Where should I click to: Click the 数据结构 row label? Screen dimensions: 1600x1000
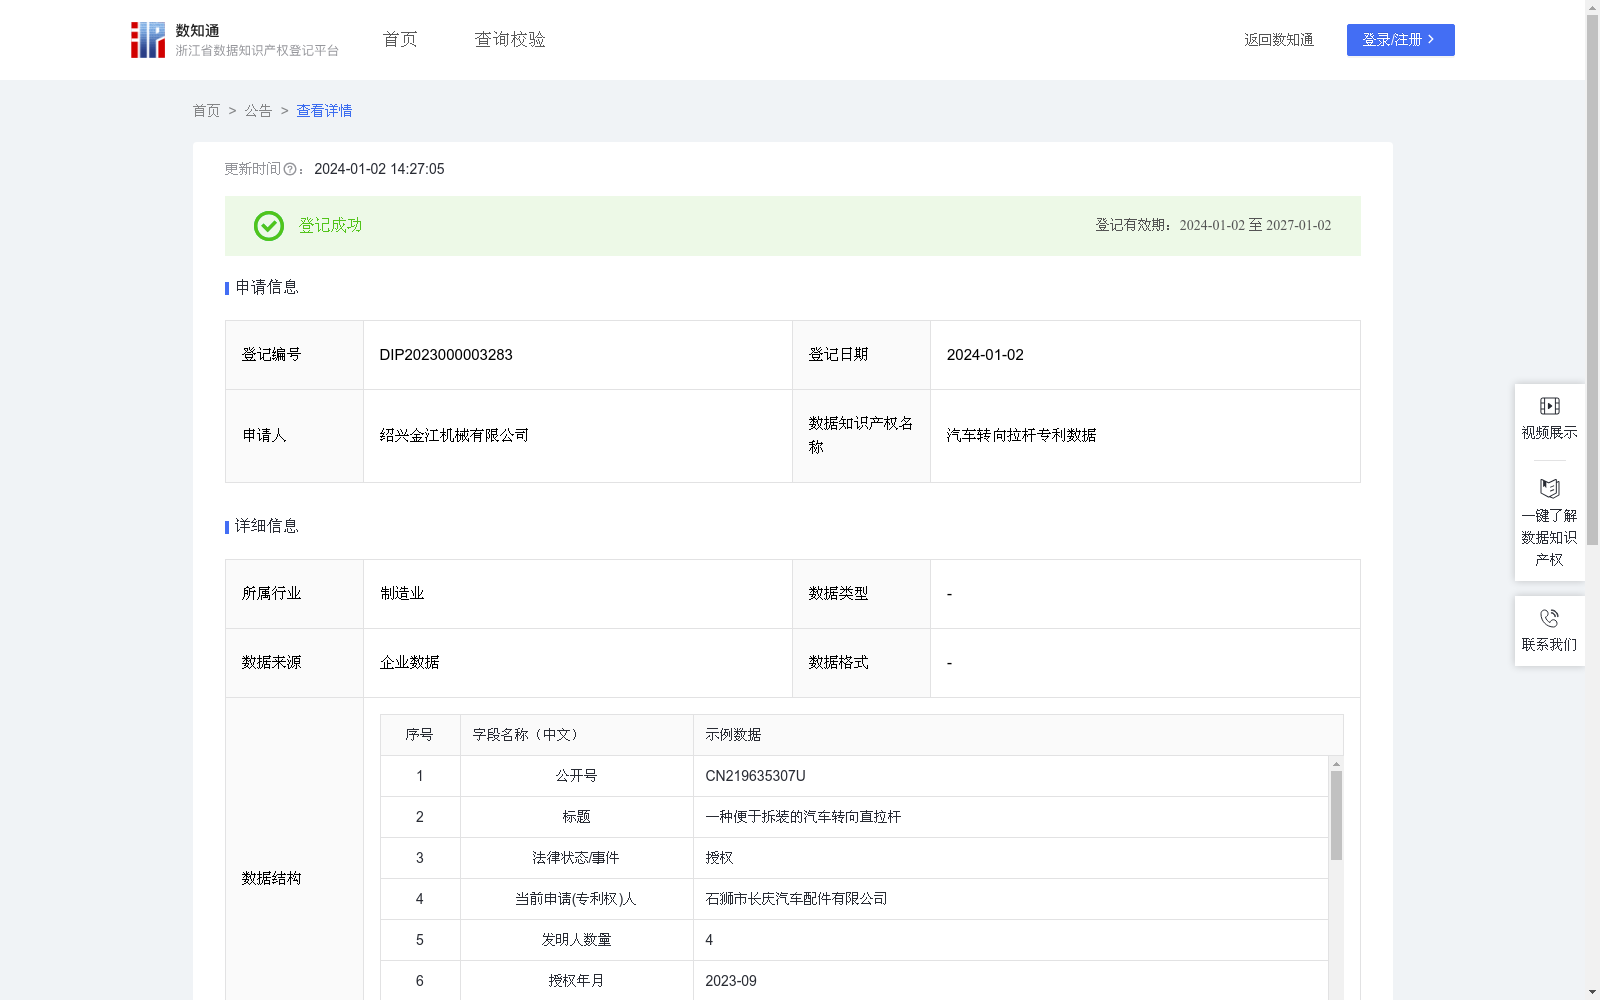271,879
